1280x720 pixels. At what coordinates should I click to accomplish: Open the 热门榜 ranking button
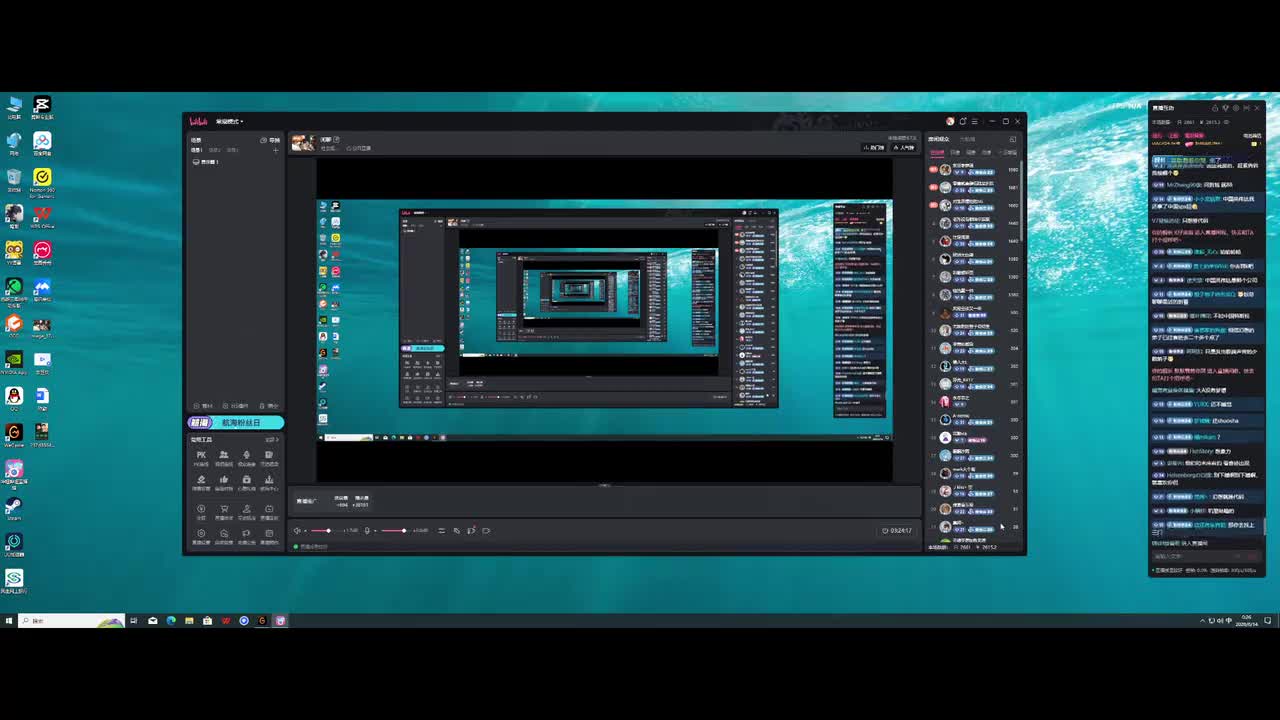874,148
